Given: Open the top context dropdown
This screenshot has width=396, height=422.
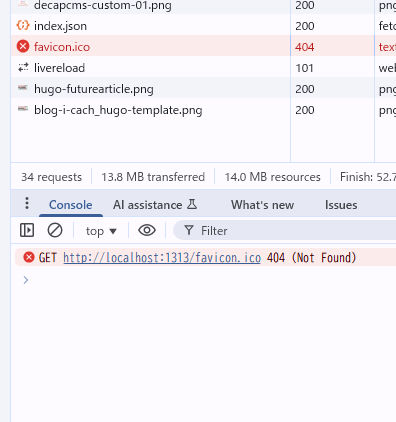Looking at the screenshot, I should pyautogui.click(x=101, y=231).
